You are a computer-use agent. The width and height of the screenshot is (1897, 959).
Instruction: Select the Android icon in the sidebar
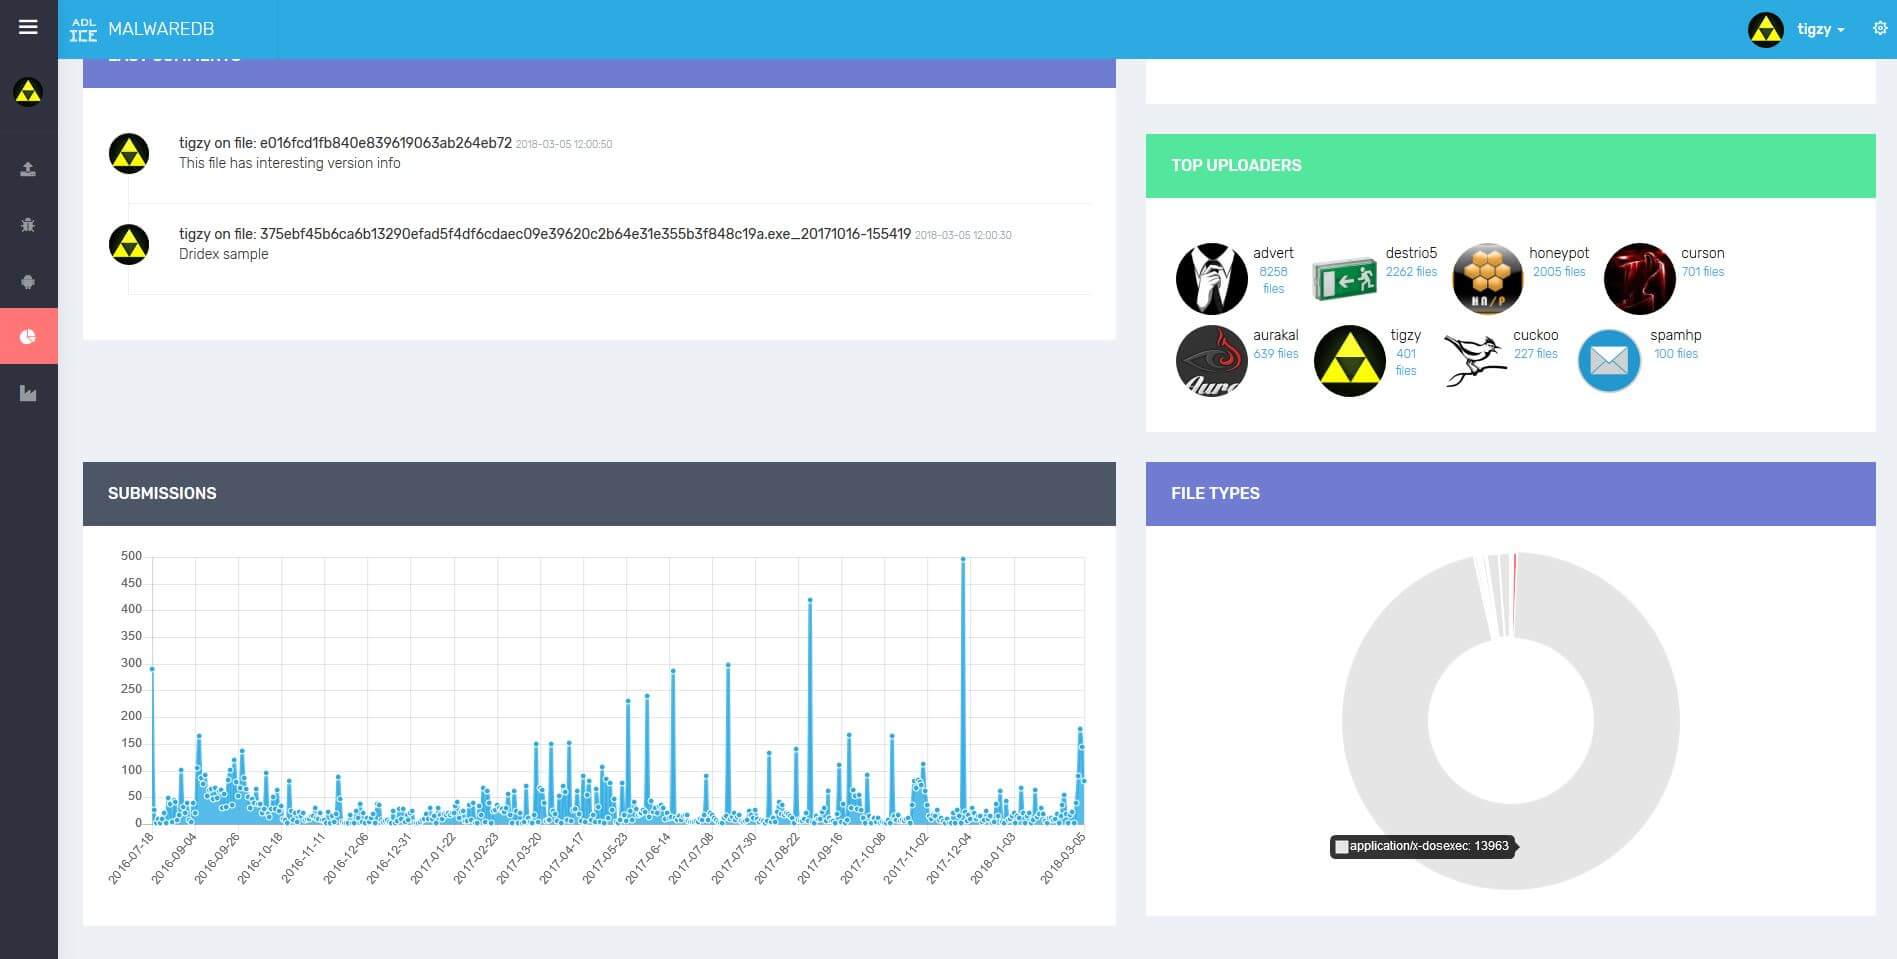tap(28, 281)
